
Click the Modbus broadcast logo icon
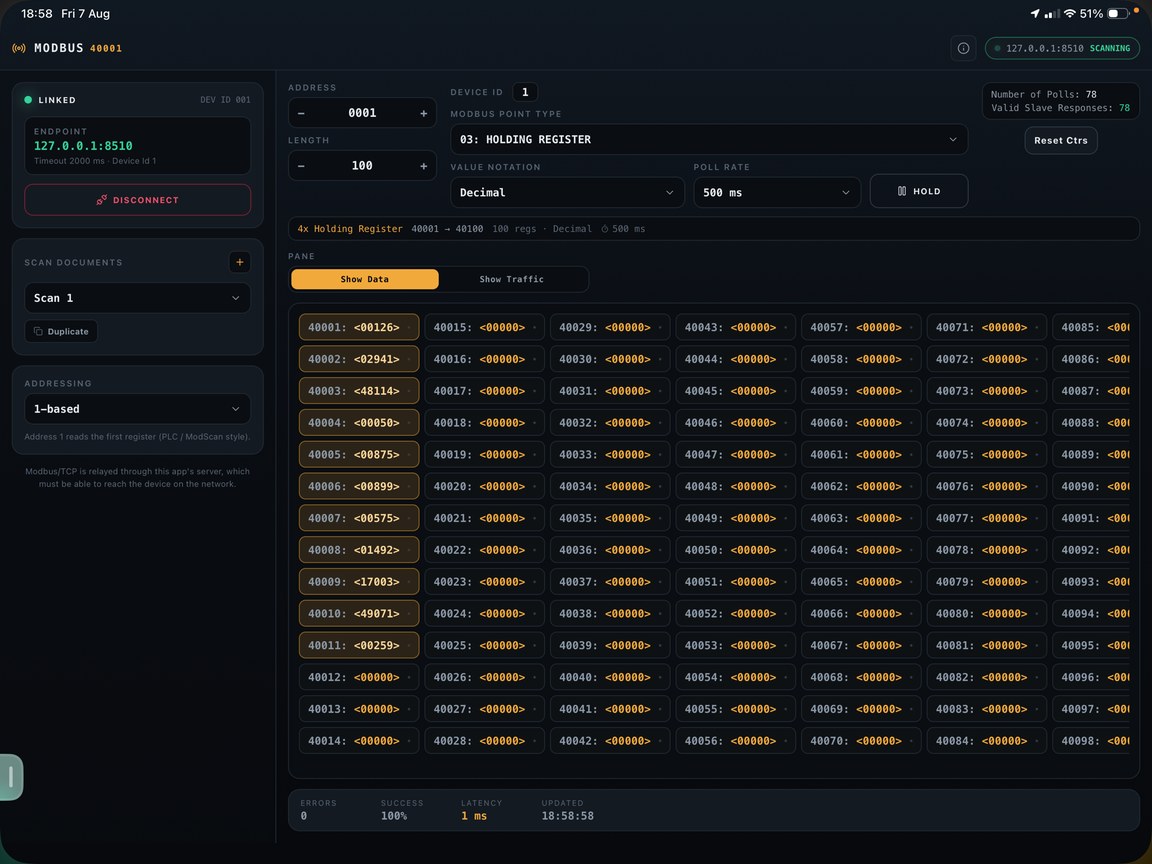pos(19,48)
